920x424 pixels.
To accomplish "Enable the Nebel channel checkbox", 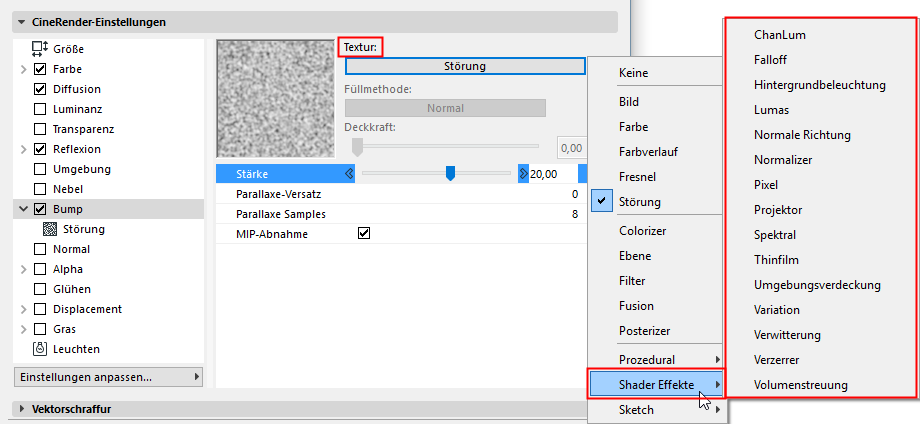I will click(x=40, y=189).
